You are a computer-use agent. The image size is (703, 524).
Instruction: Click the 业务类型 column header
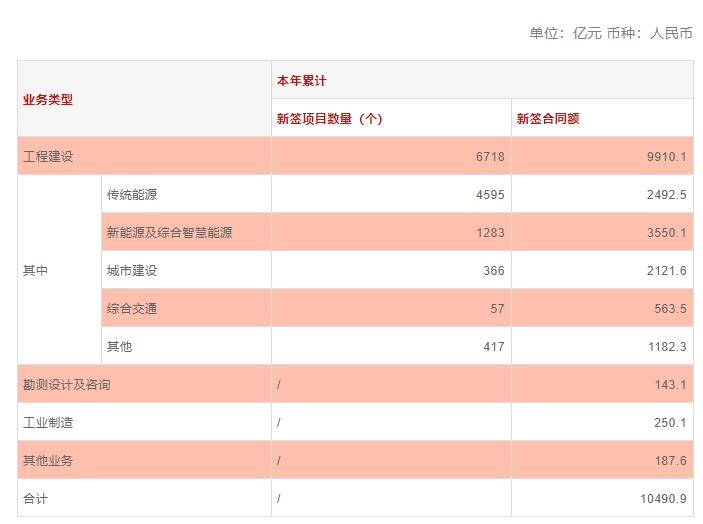[48, 100]
